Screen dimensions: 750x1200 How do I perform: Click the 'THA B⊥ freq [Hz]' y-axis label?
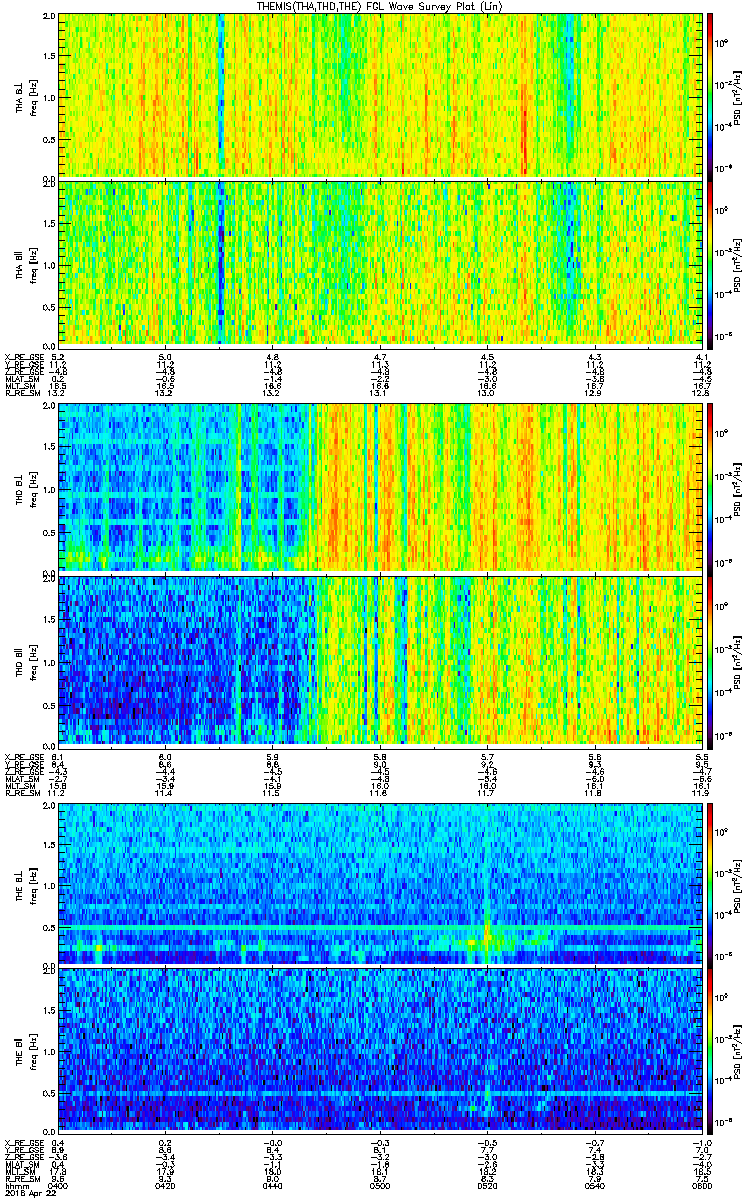coord(26,96)
